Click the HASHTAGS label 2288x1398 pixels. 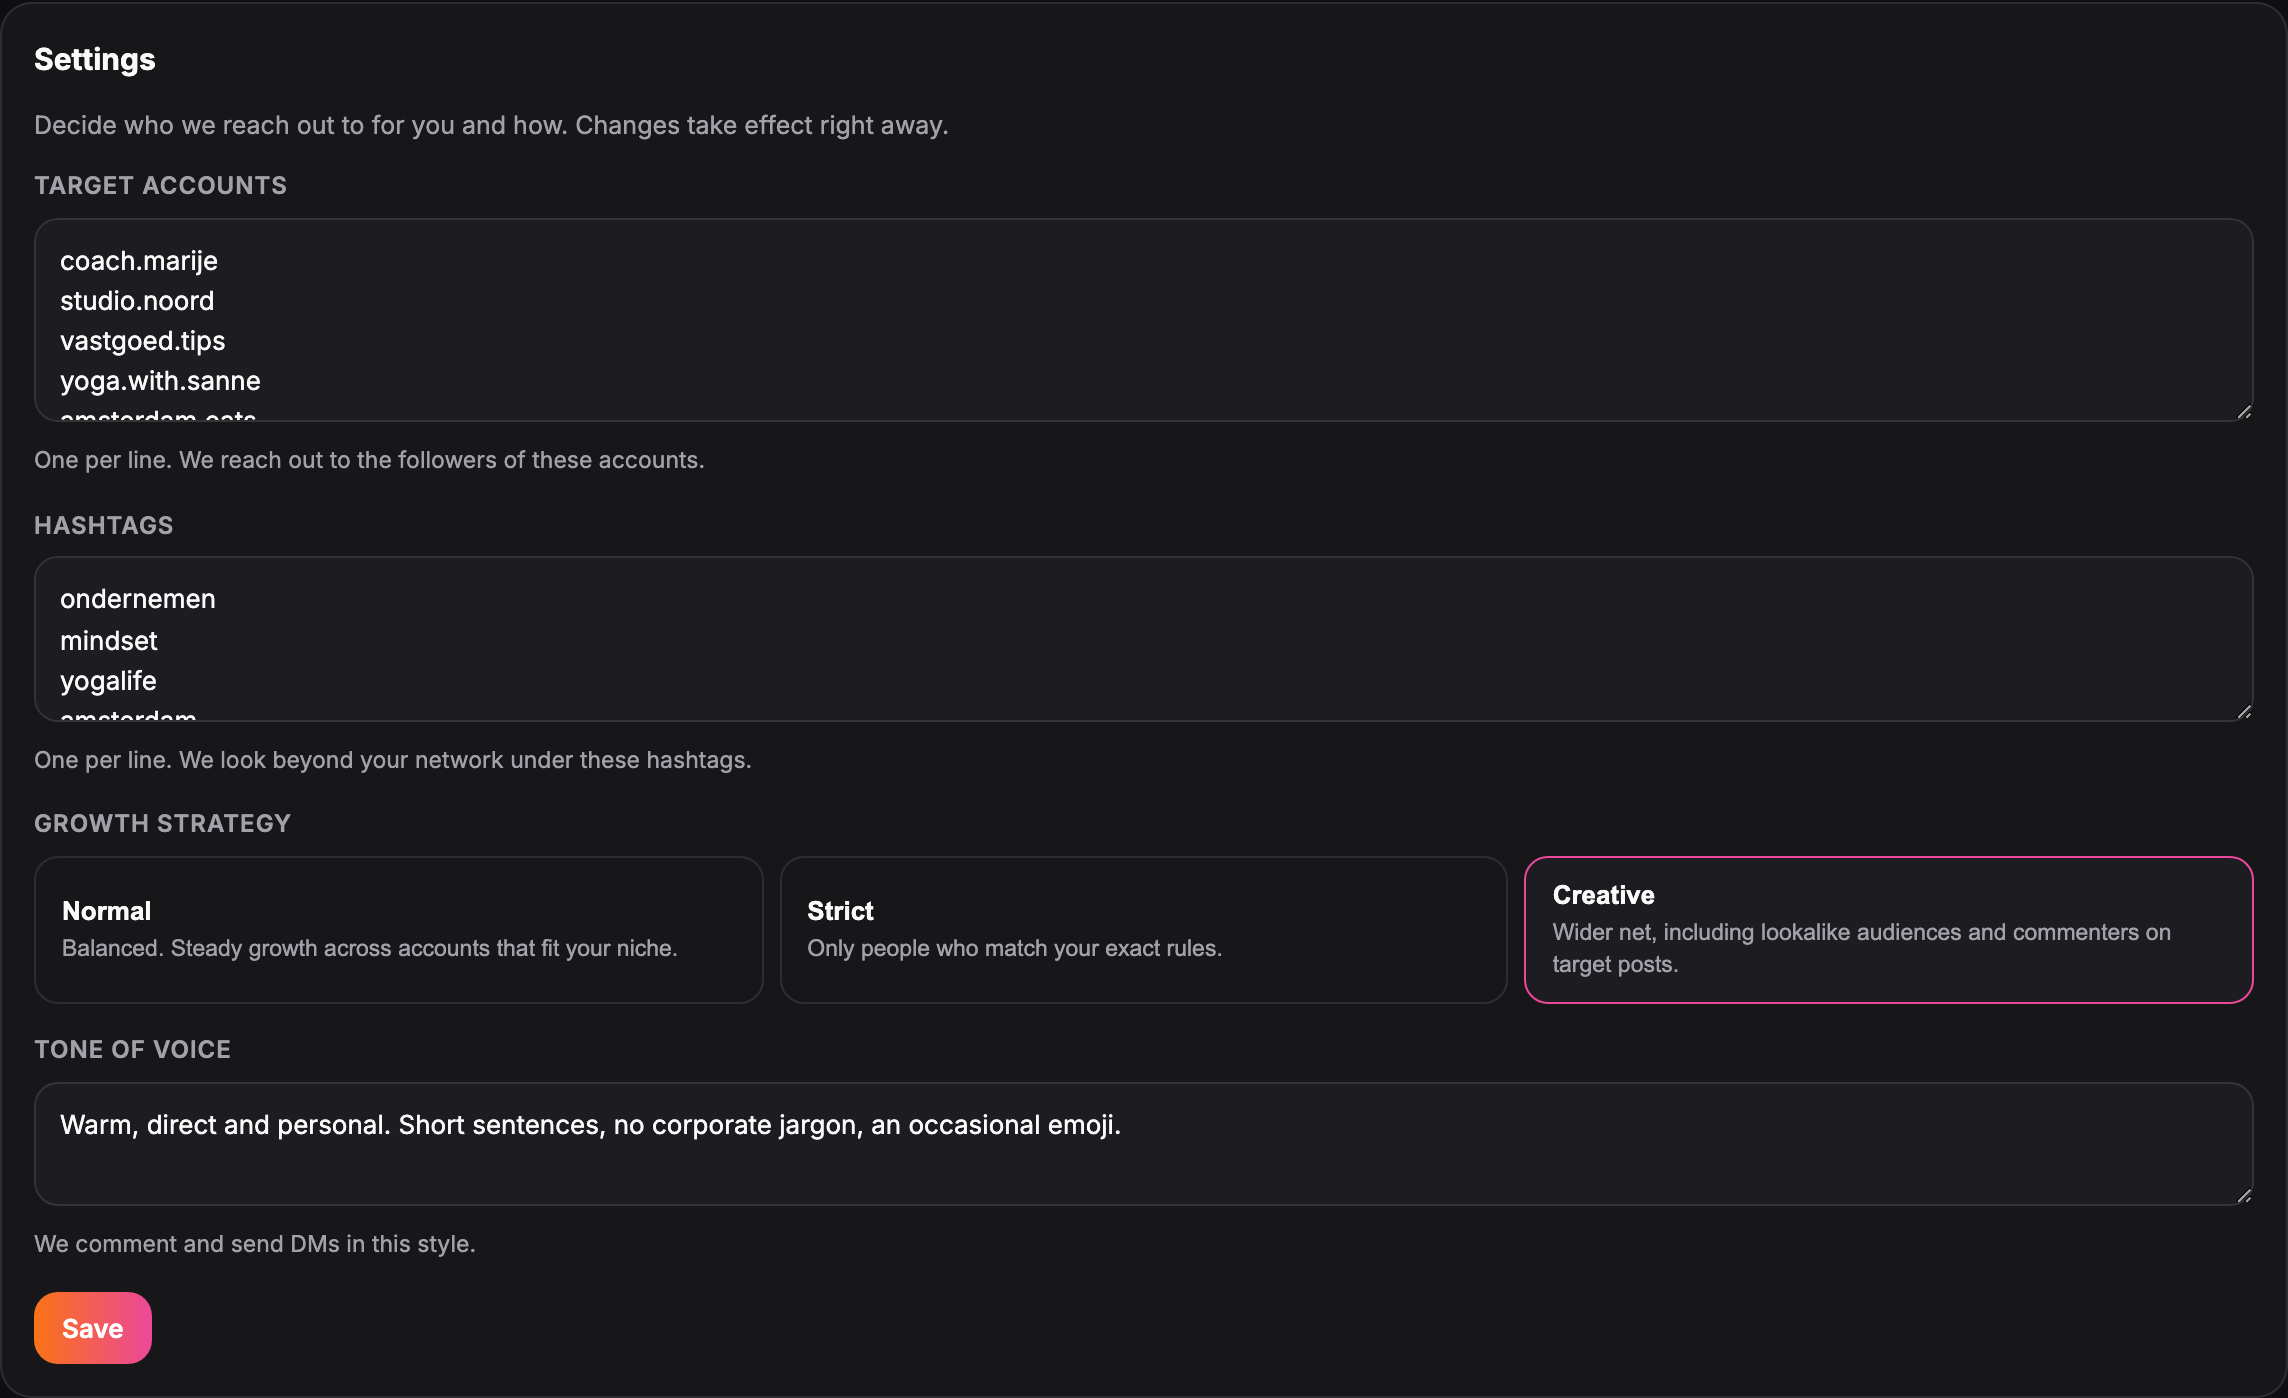click(104, 525)
